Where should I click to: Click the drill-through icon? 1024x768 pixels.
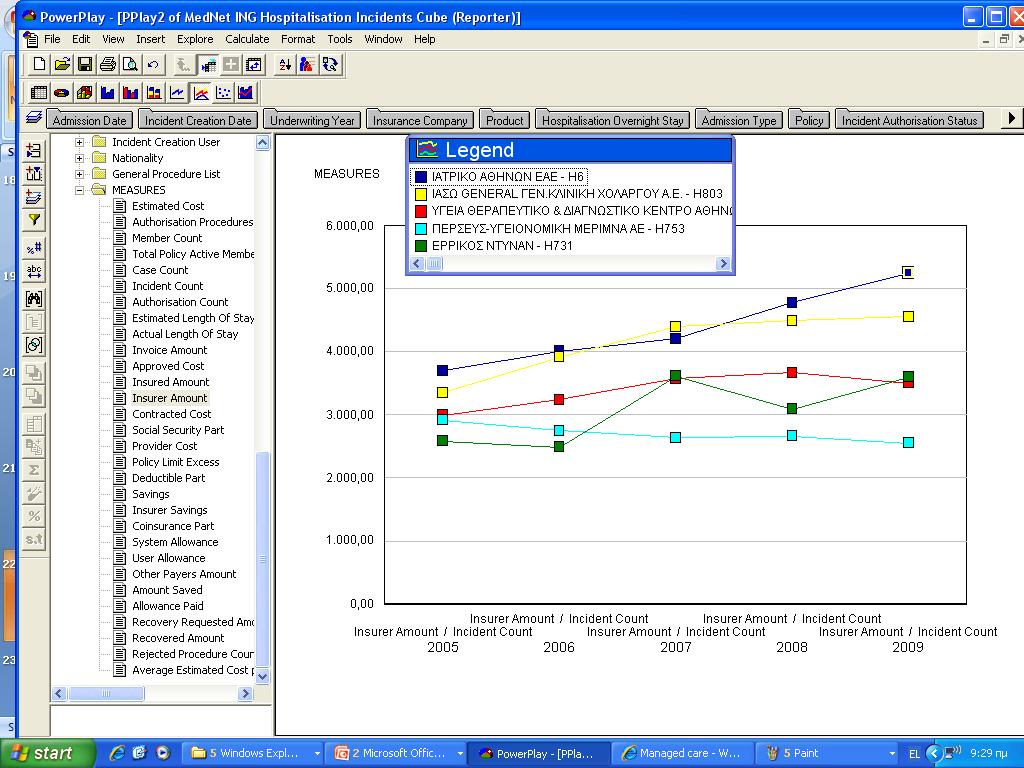[330, 64]
